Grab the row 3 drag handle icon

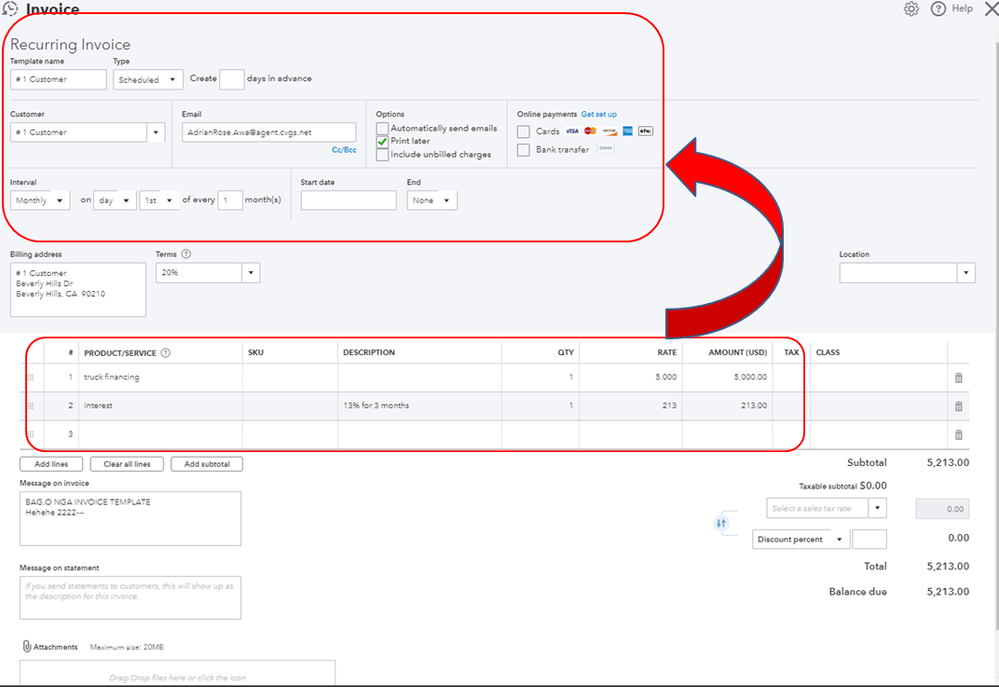coord(31,435)
